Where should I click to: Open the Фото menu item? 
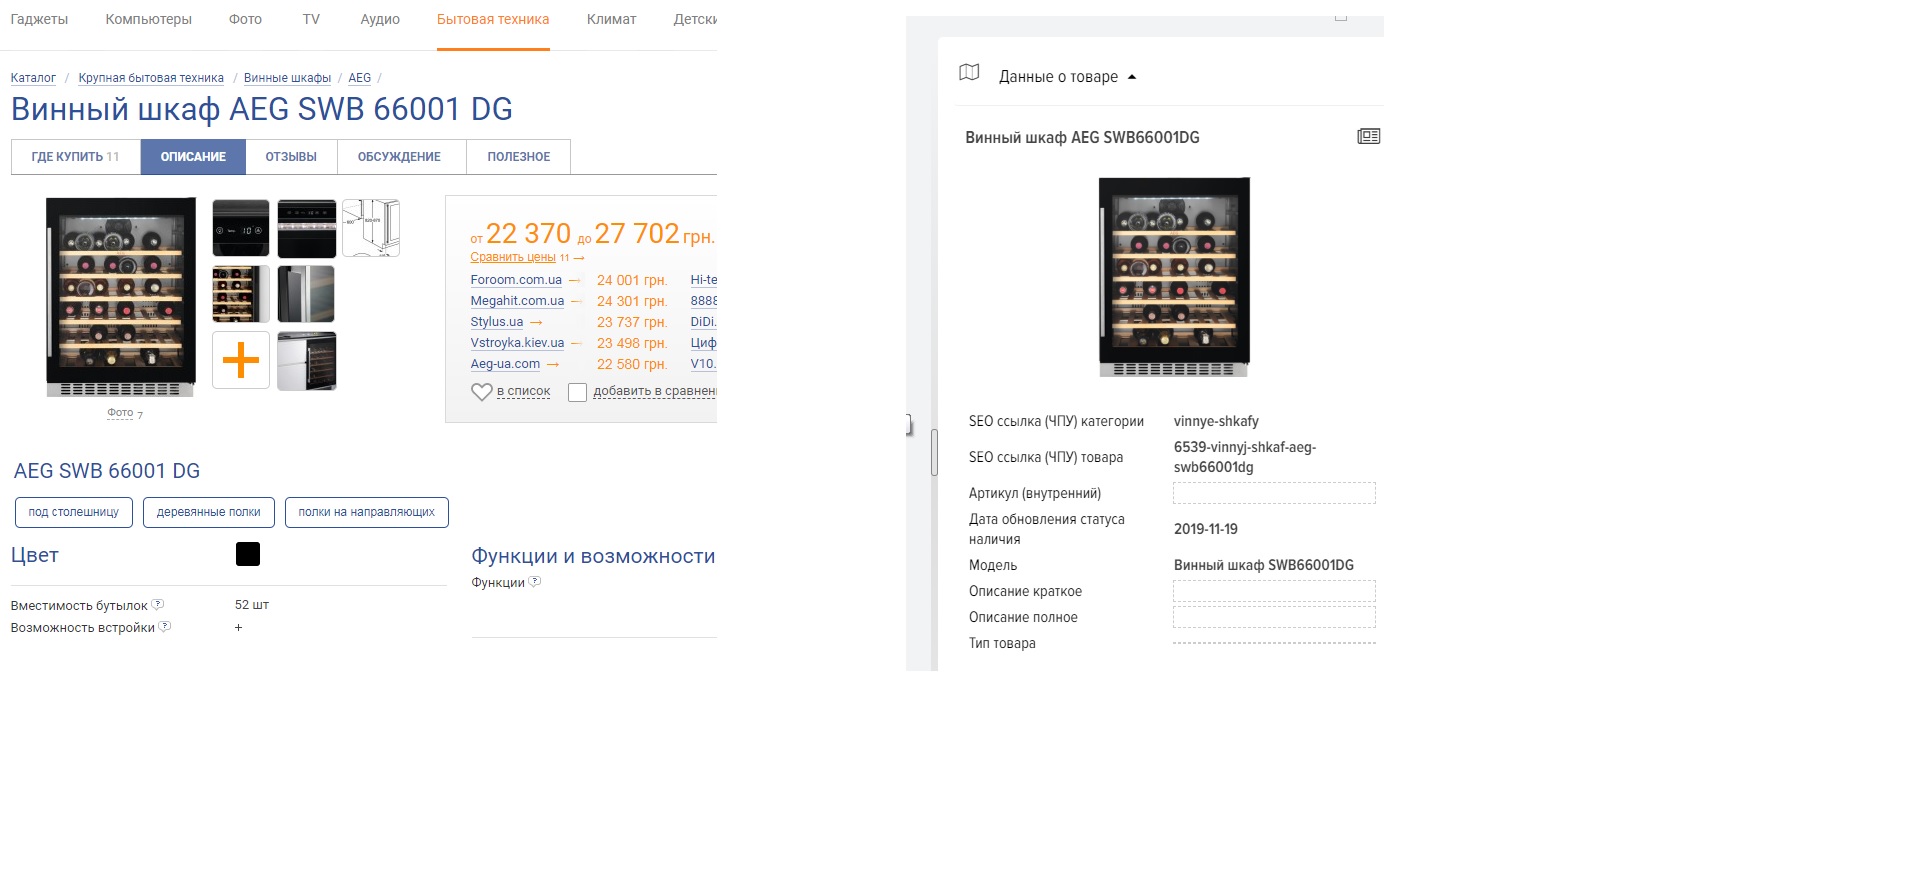pyautogui.click(x=245, y=19)
